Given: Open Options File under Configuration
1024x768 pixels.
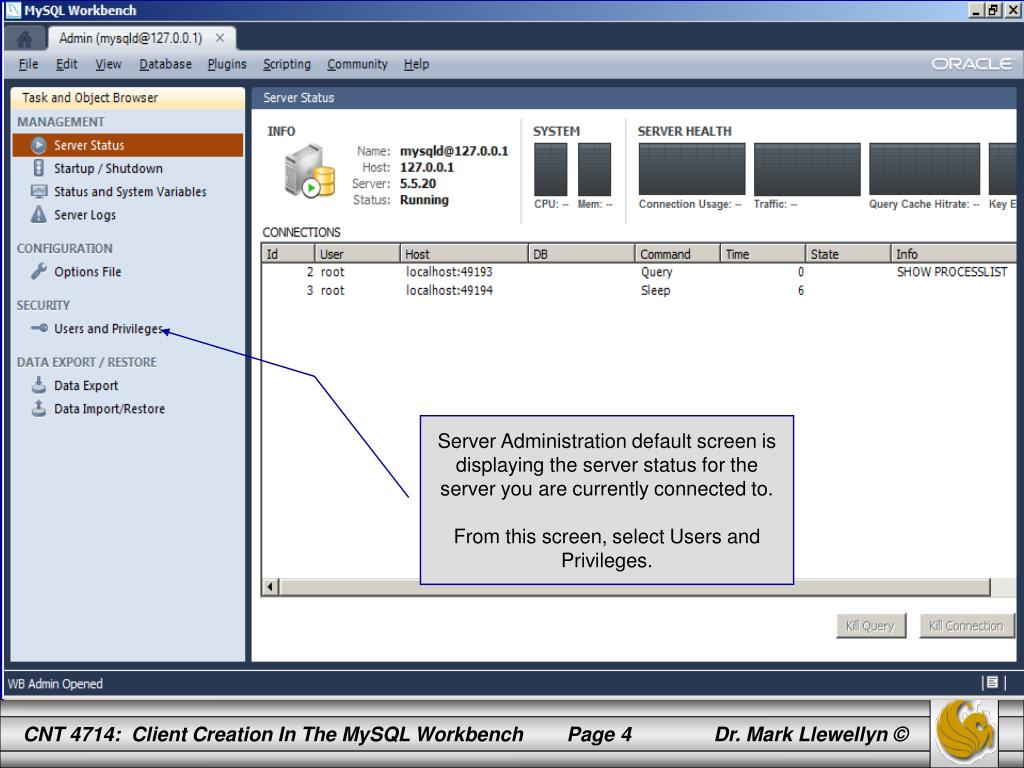Looking at the screenshot, I should (x=88, y=271).
